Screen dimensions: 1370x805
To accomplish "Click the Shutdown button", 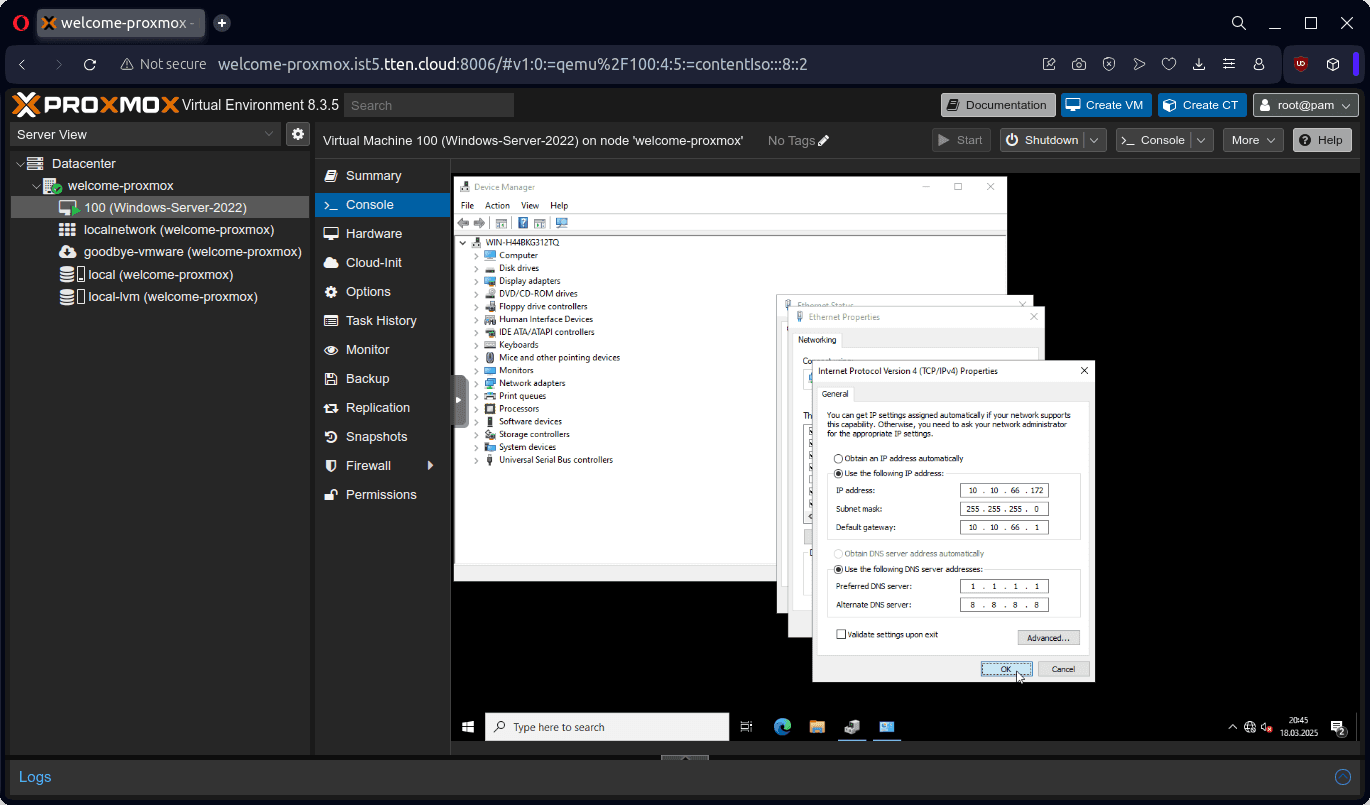I will point(1043,140).
